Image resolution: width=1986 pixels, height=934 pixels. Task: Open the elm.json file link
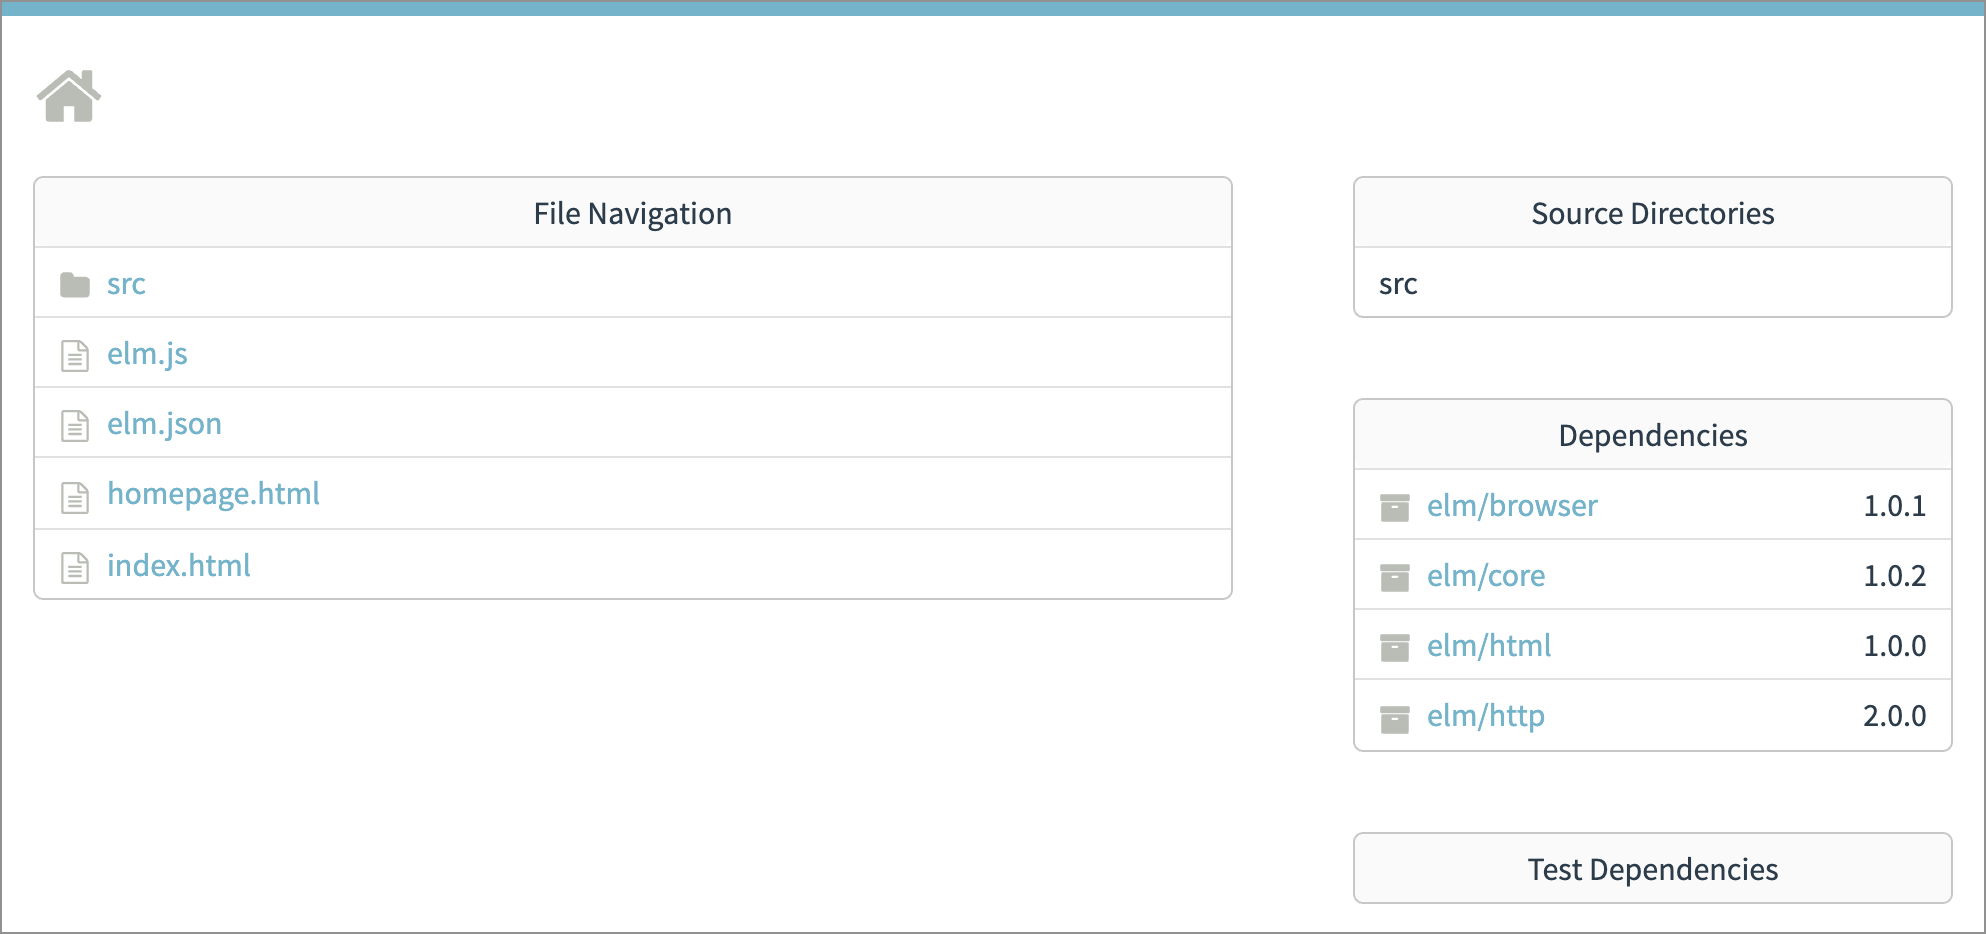(x=164, y=424)
